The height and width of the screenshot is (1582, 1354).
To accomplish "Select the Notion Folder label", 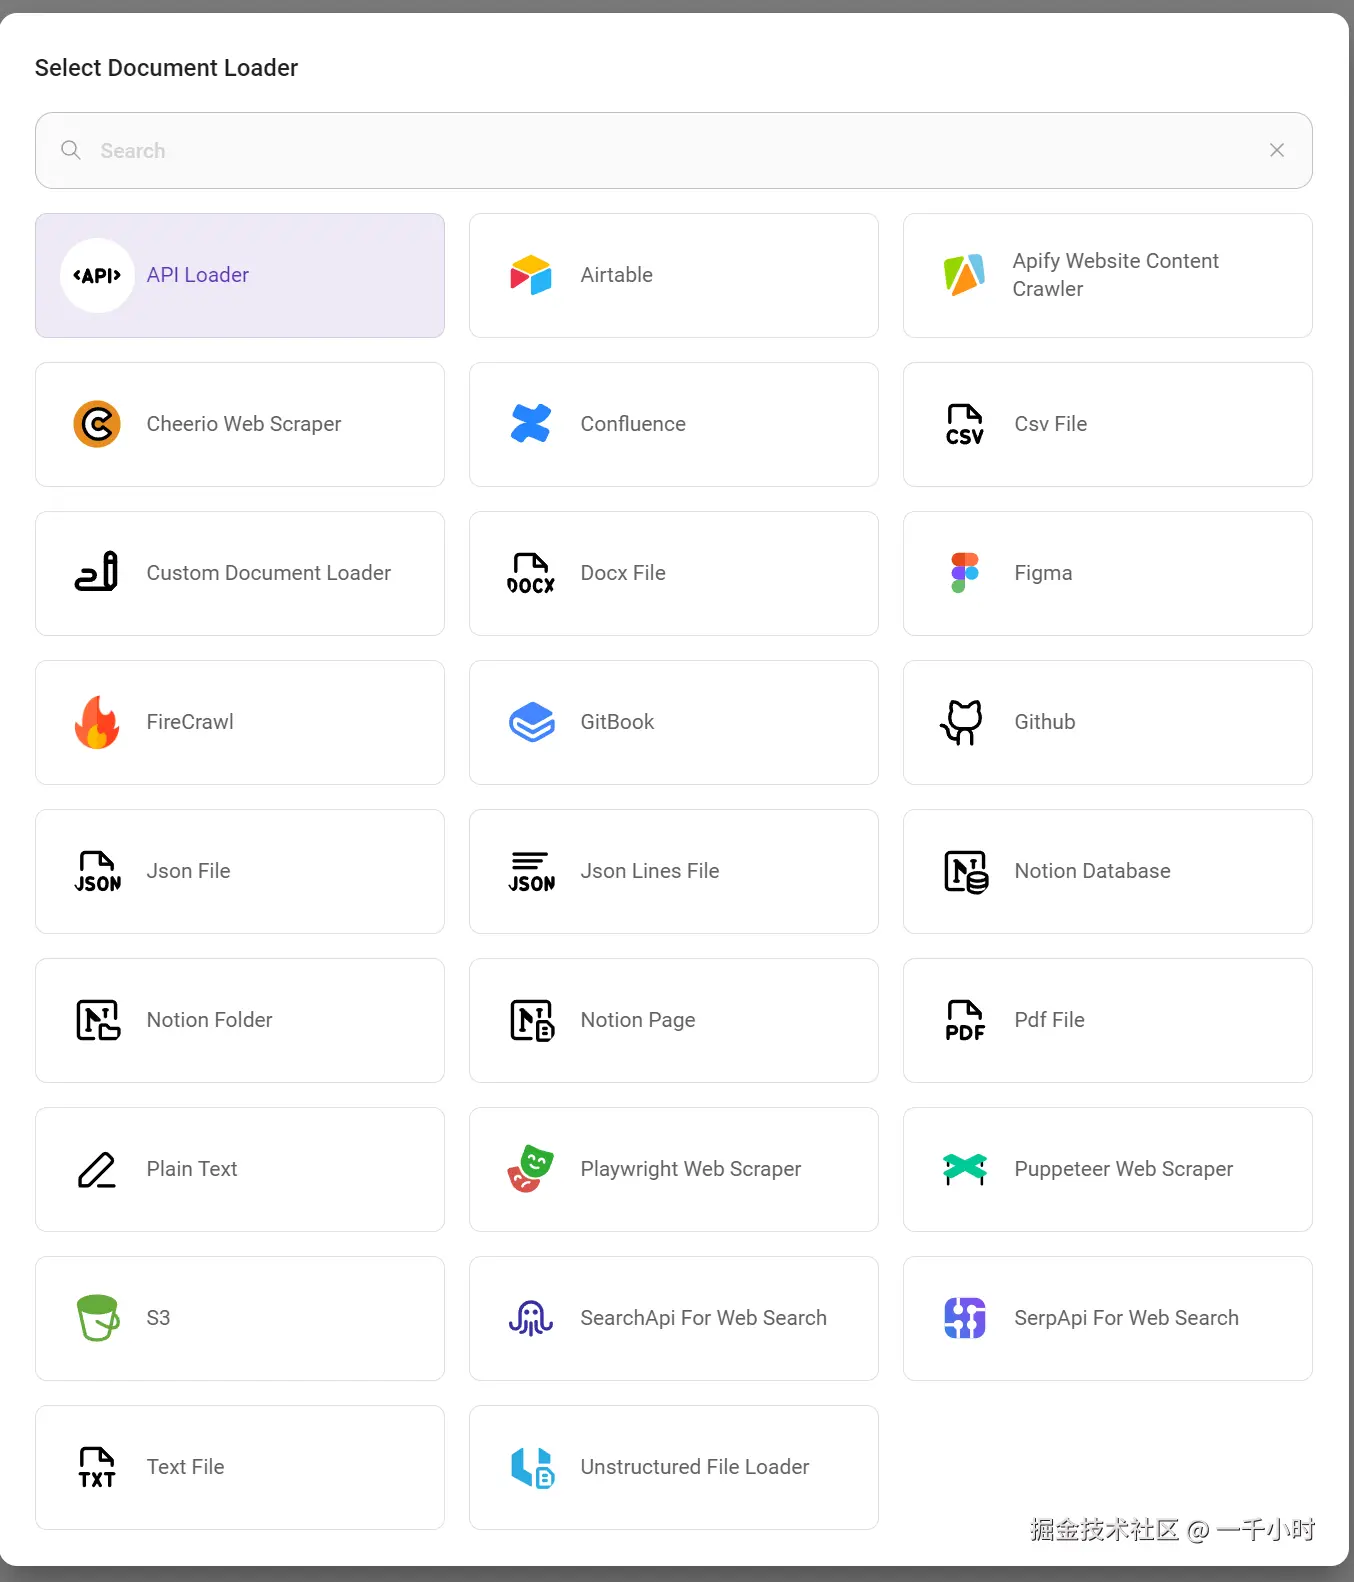I will (210, 1020).
